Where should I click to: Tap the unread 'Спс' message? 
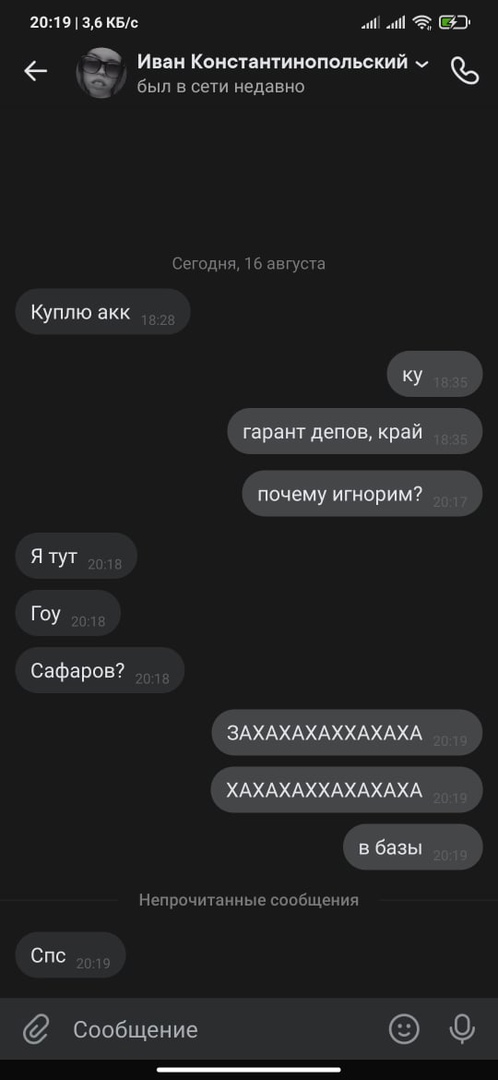click(71, 955)
